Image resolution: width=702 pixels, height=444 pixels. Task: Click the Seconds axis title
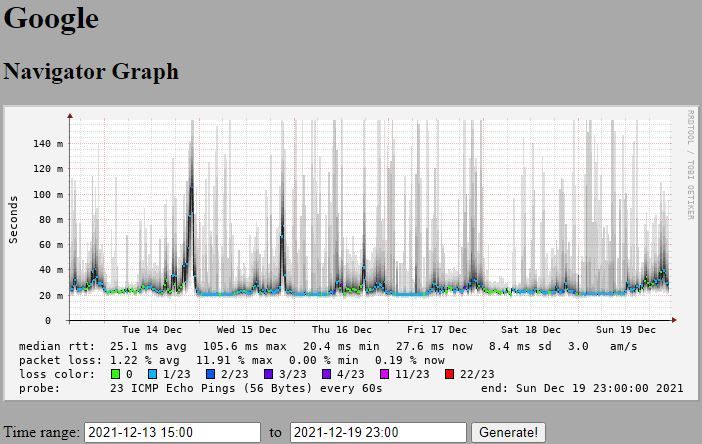tap(13, 219)
